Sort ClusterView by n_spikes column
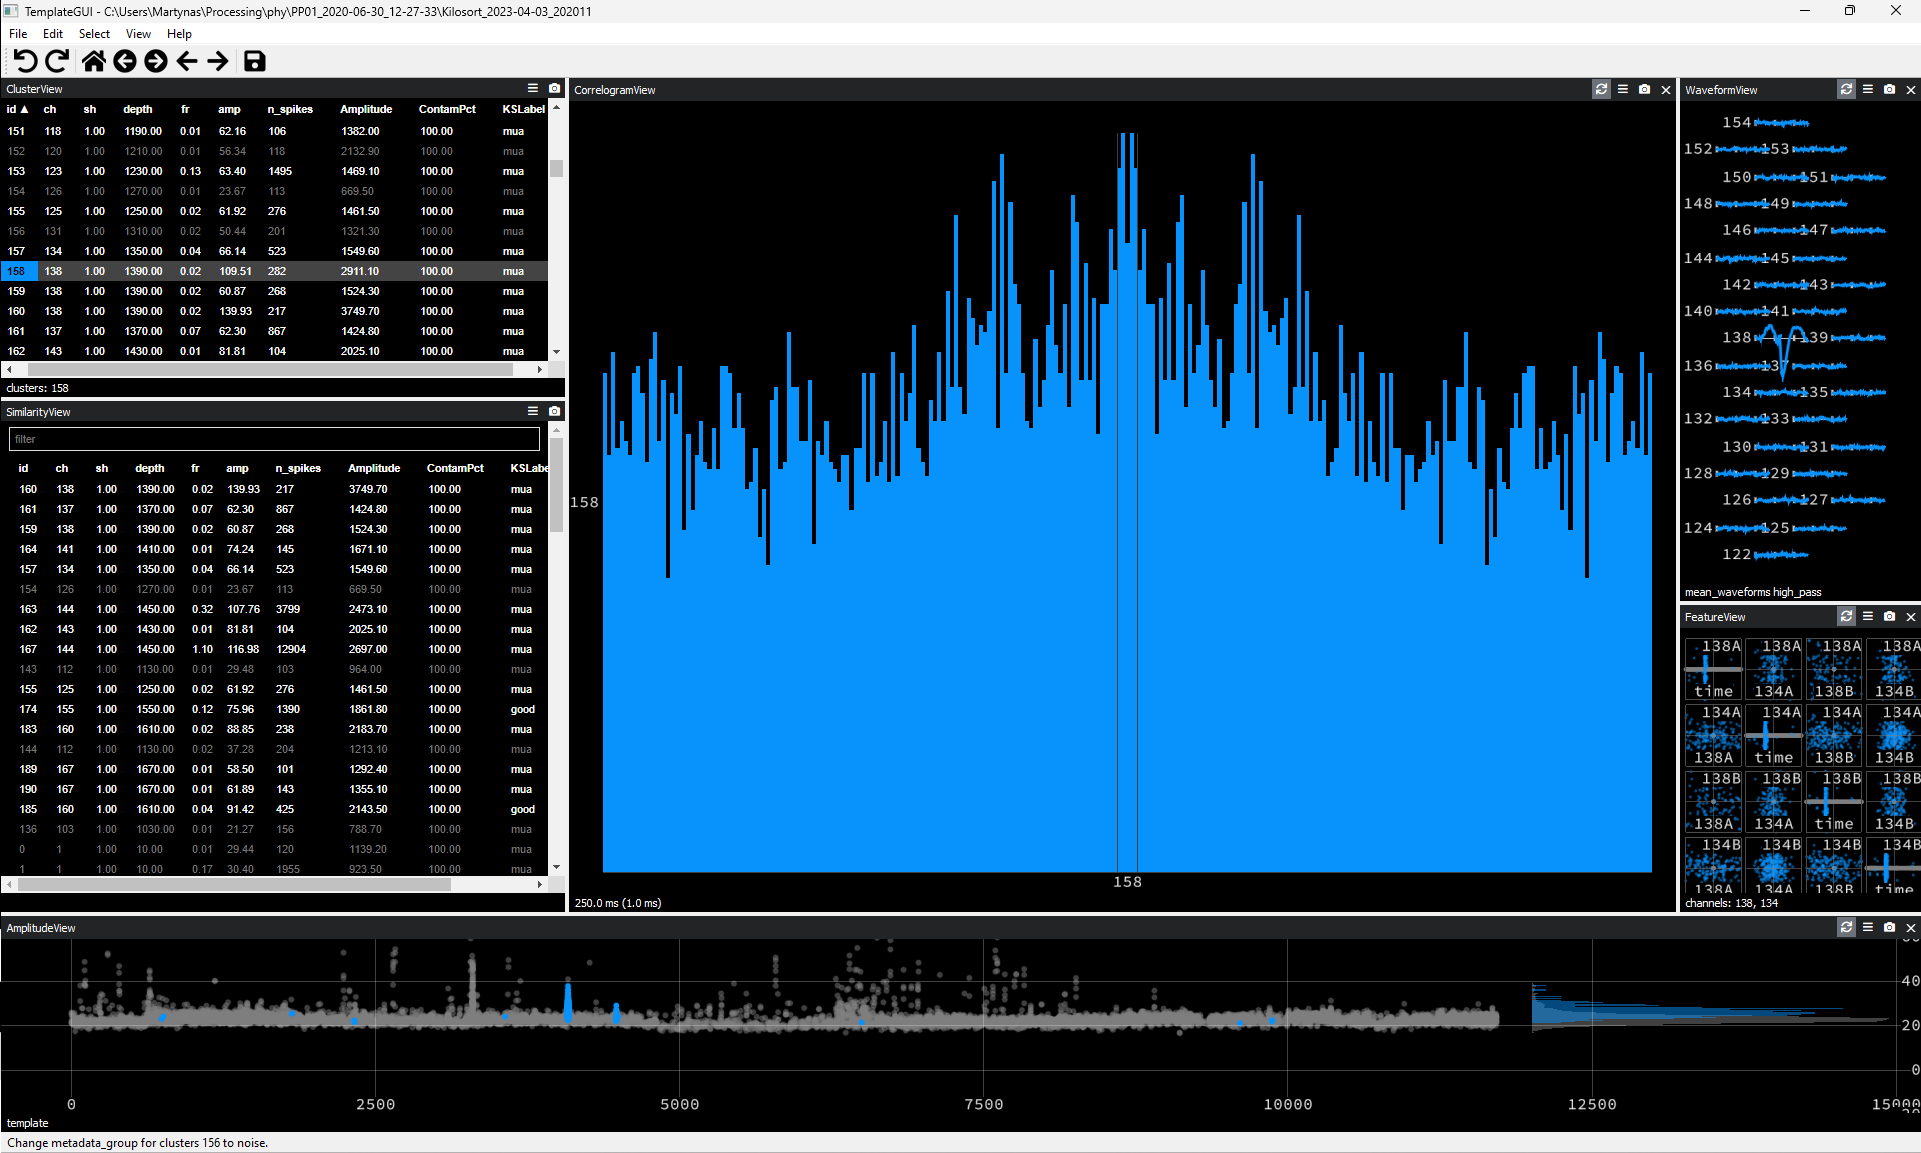 pos(290,109)
